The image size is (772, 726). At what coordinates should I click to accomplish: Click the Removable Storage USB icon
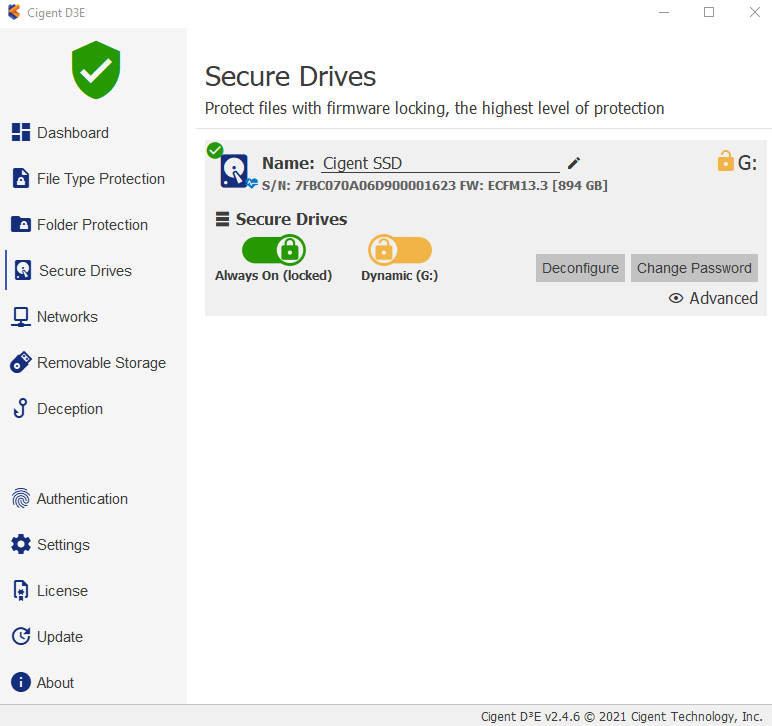(21, 362)
